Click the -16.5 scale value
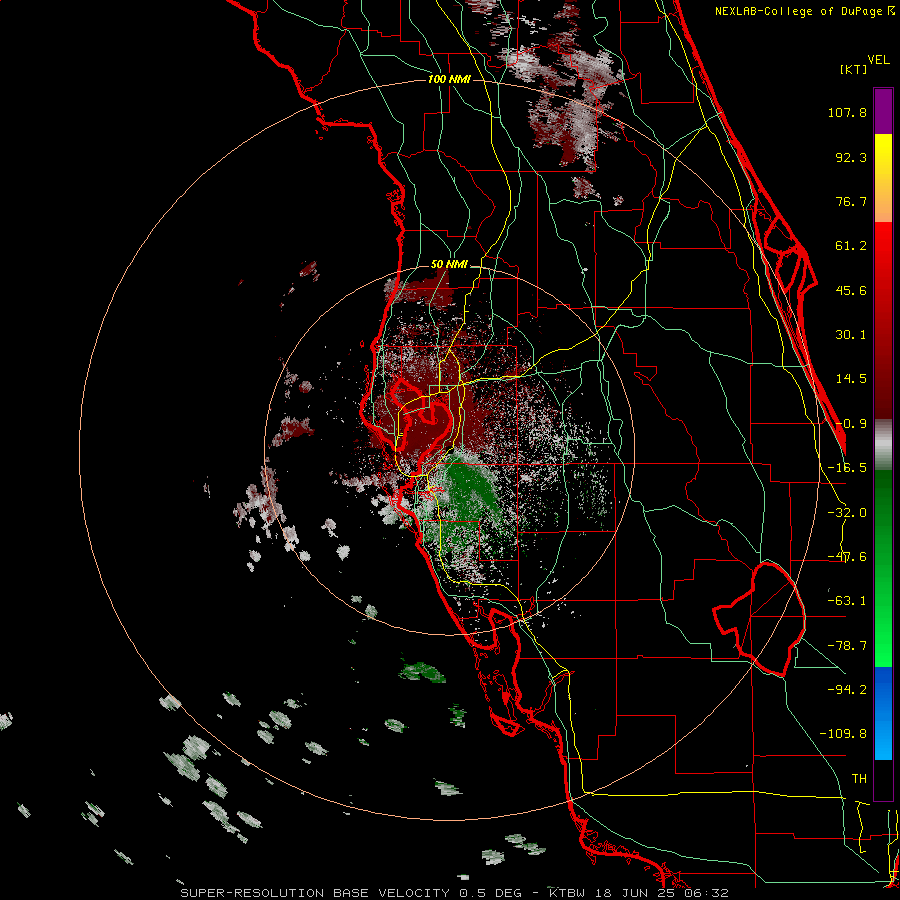Image resolution: width=900 pixels, height=900 pixels. [x=847, y=468]
